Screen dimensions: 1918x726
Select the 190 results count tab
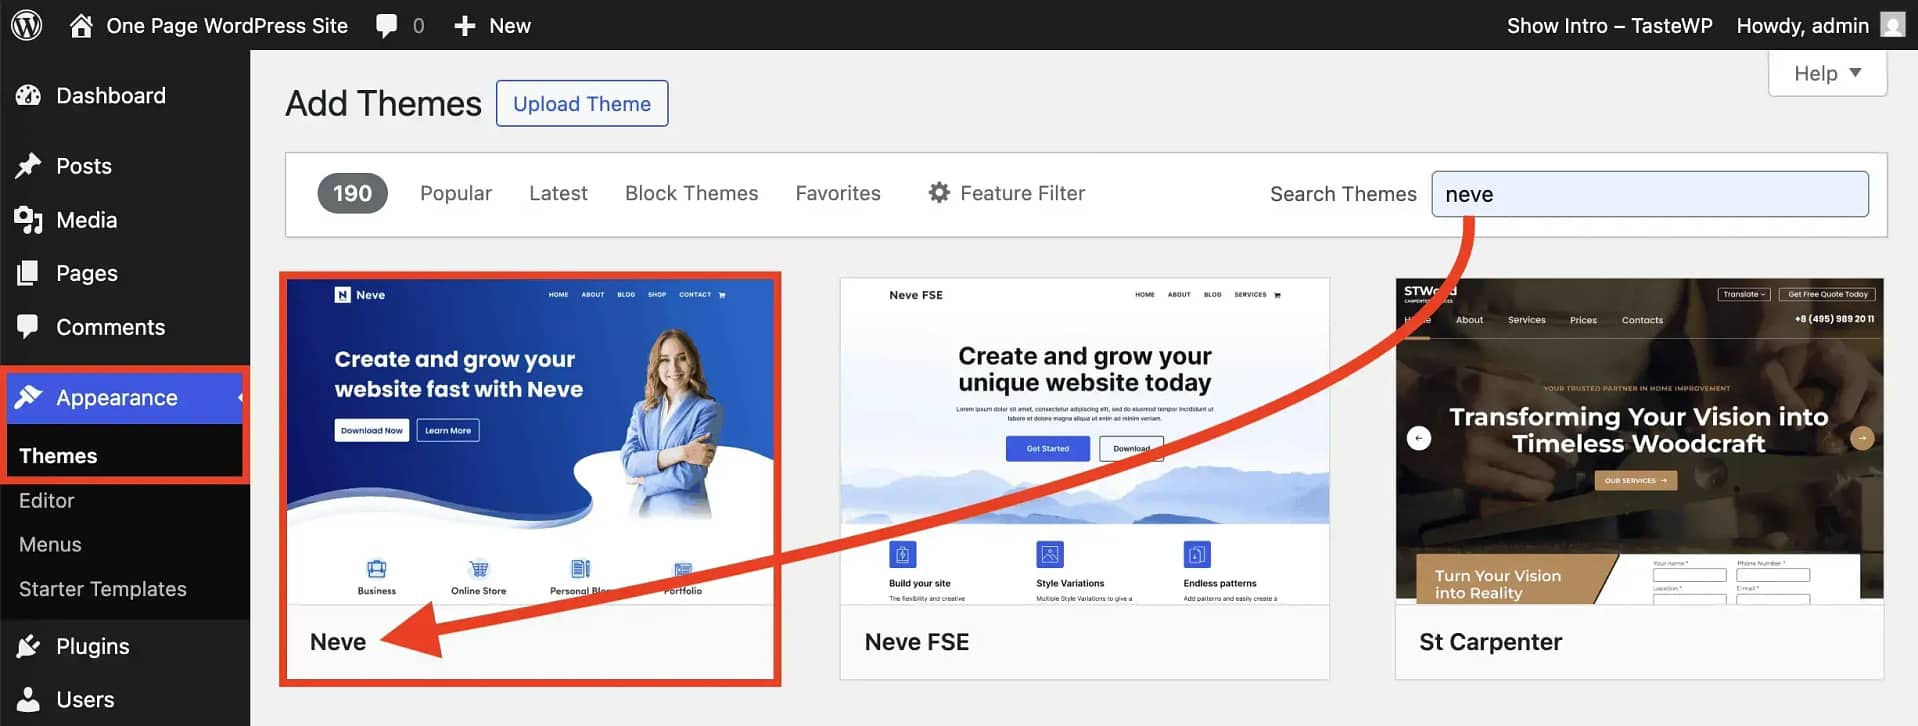pyautogui.click(x=352, y=193)
